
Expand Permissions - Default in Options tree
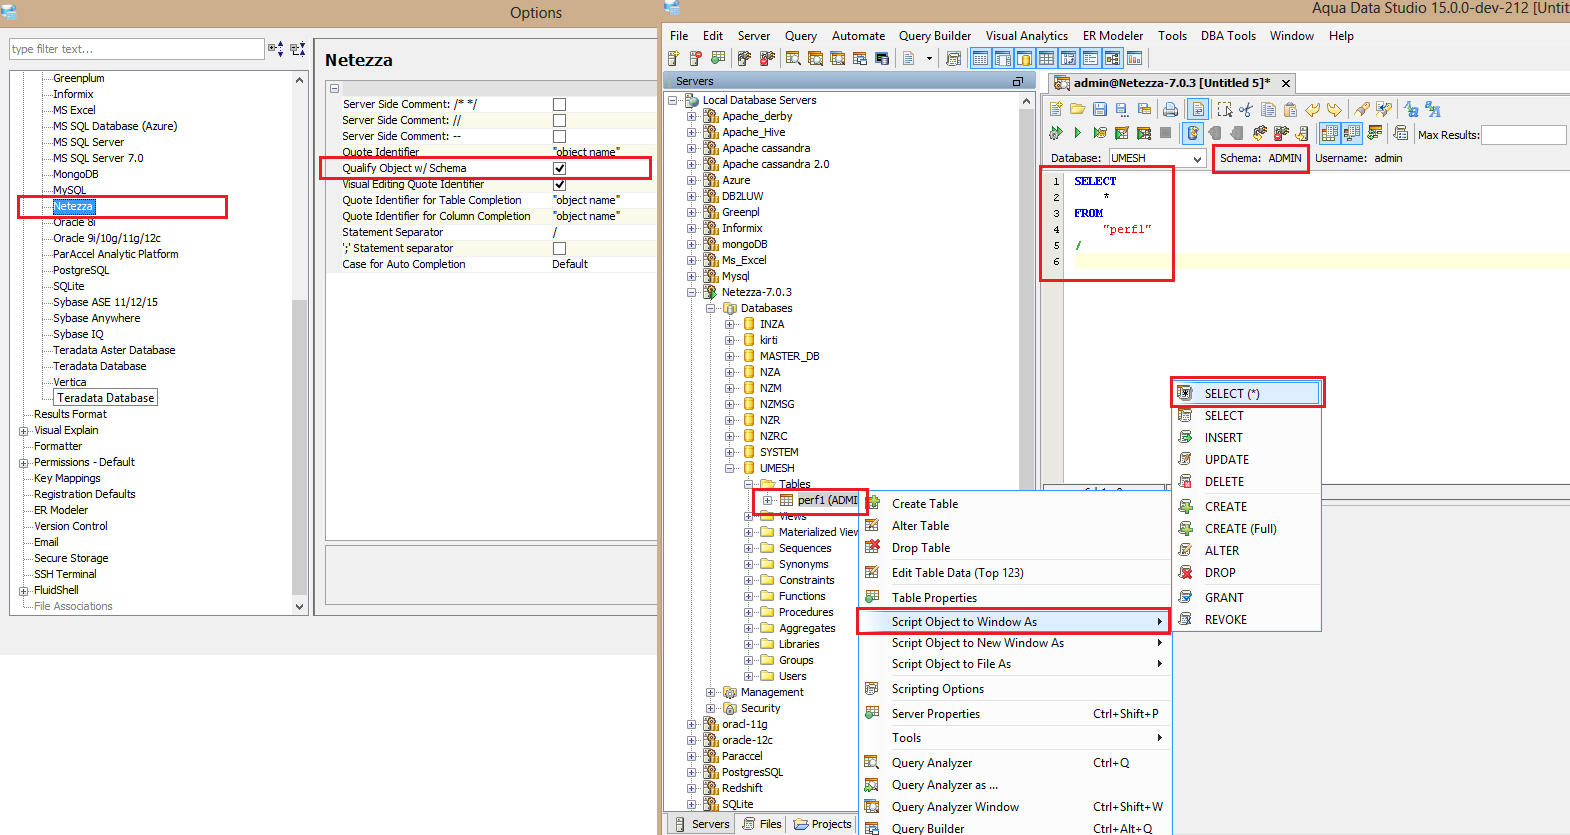click(x=24, y=463)
